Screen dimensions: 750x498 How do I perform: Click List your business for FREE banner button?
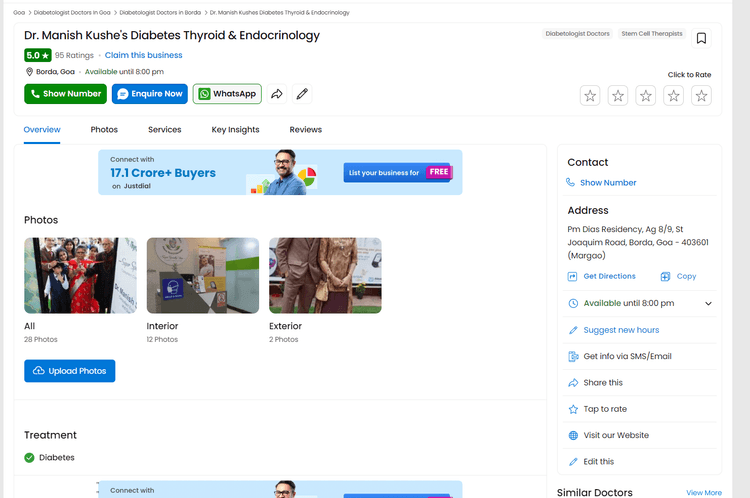coord(398,172)
